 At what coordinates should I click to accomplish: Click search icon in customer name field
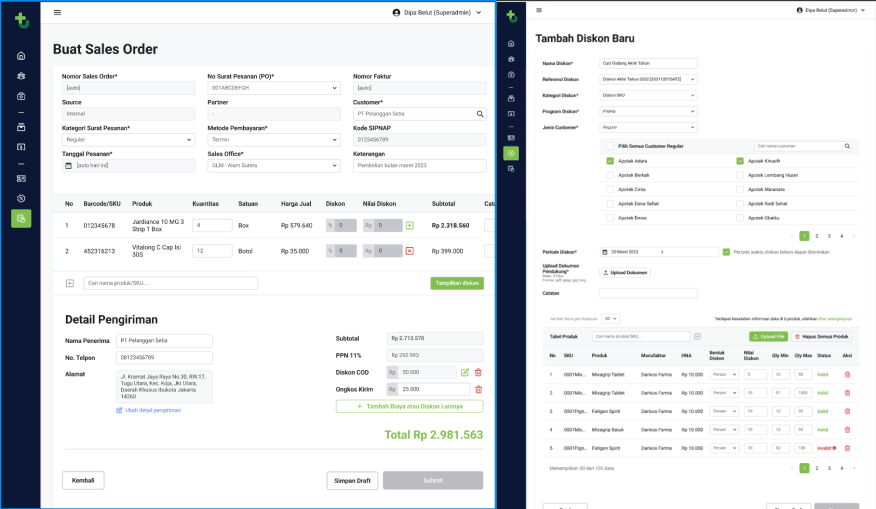tap(847, 146)
